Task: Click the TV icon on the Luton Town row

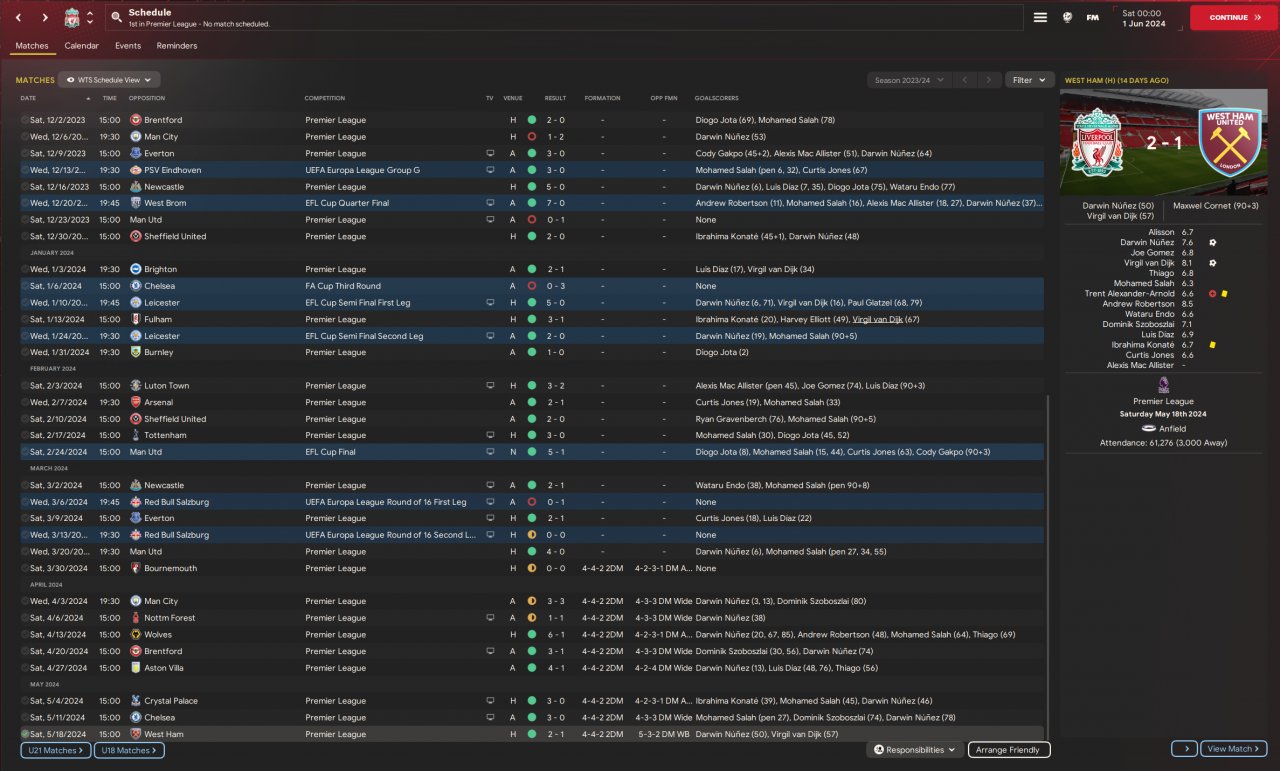Action: [x=490, y=385]
